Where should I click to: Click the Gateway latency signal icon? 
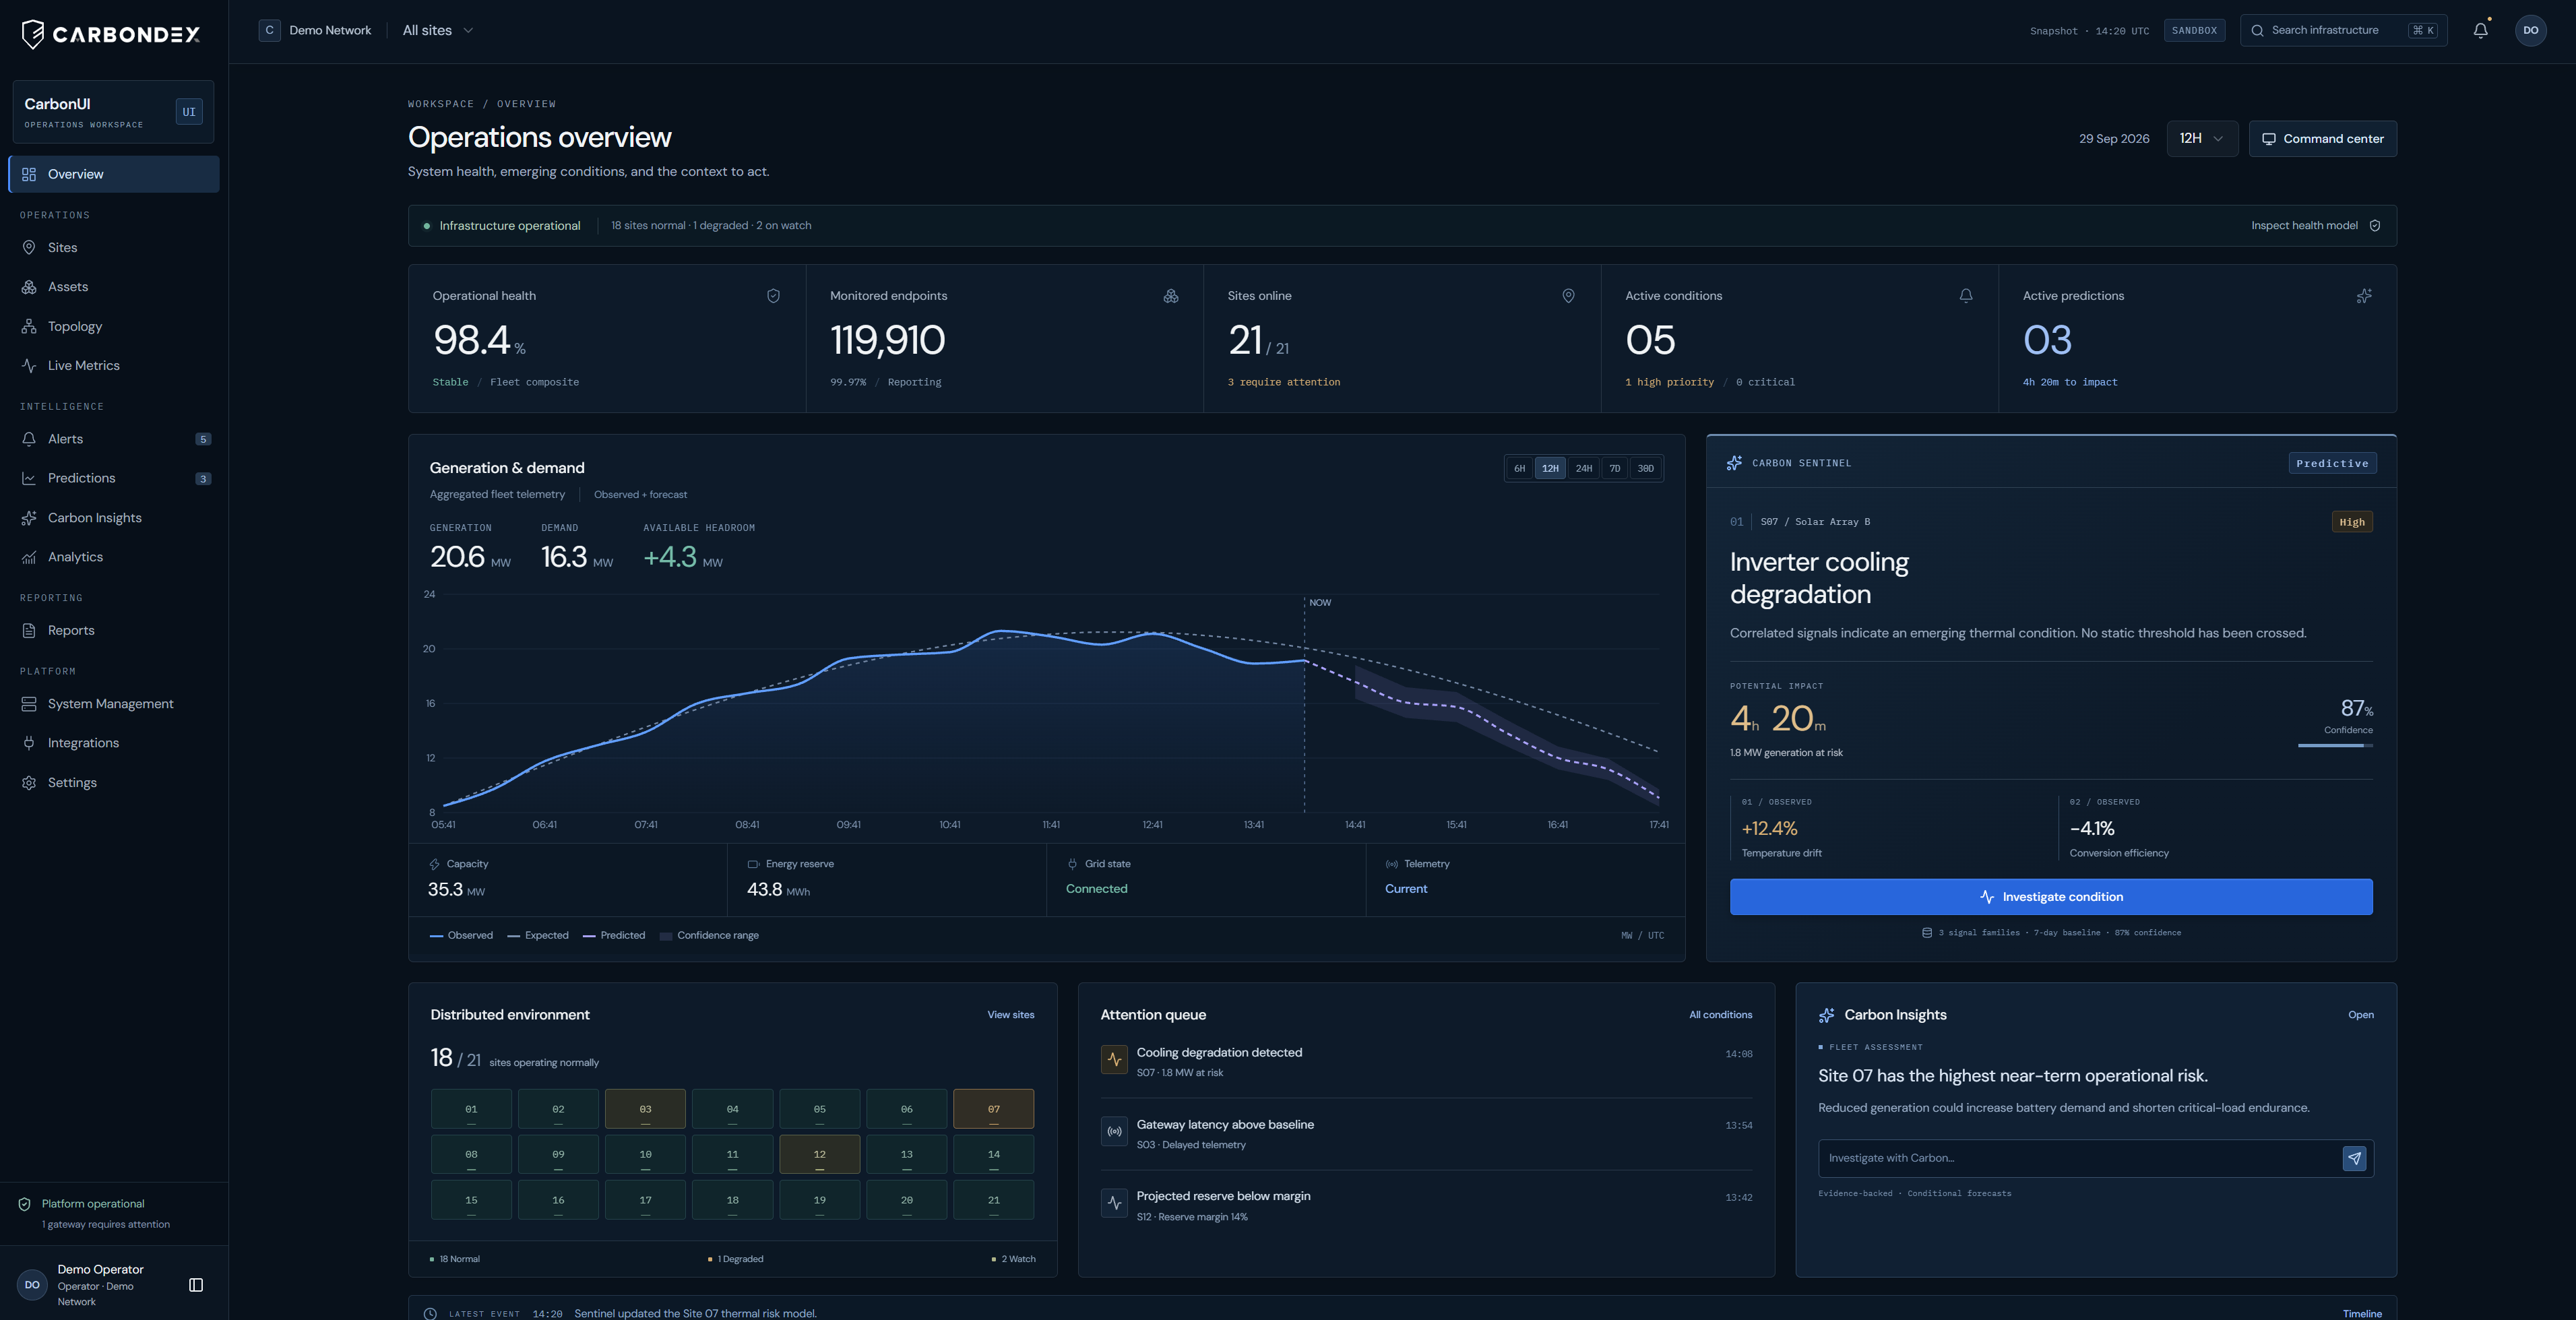tap(1114, 1132)
